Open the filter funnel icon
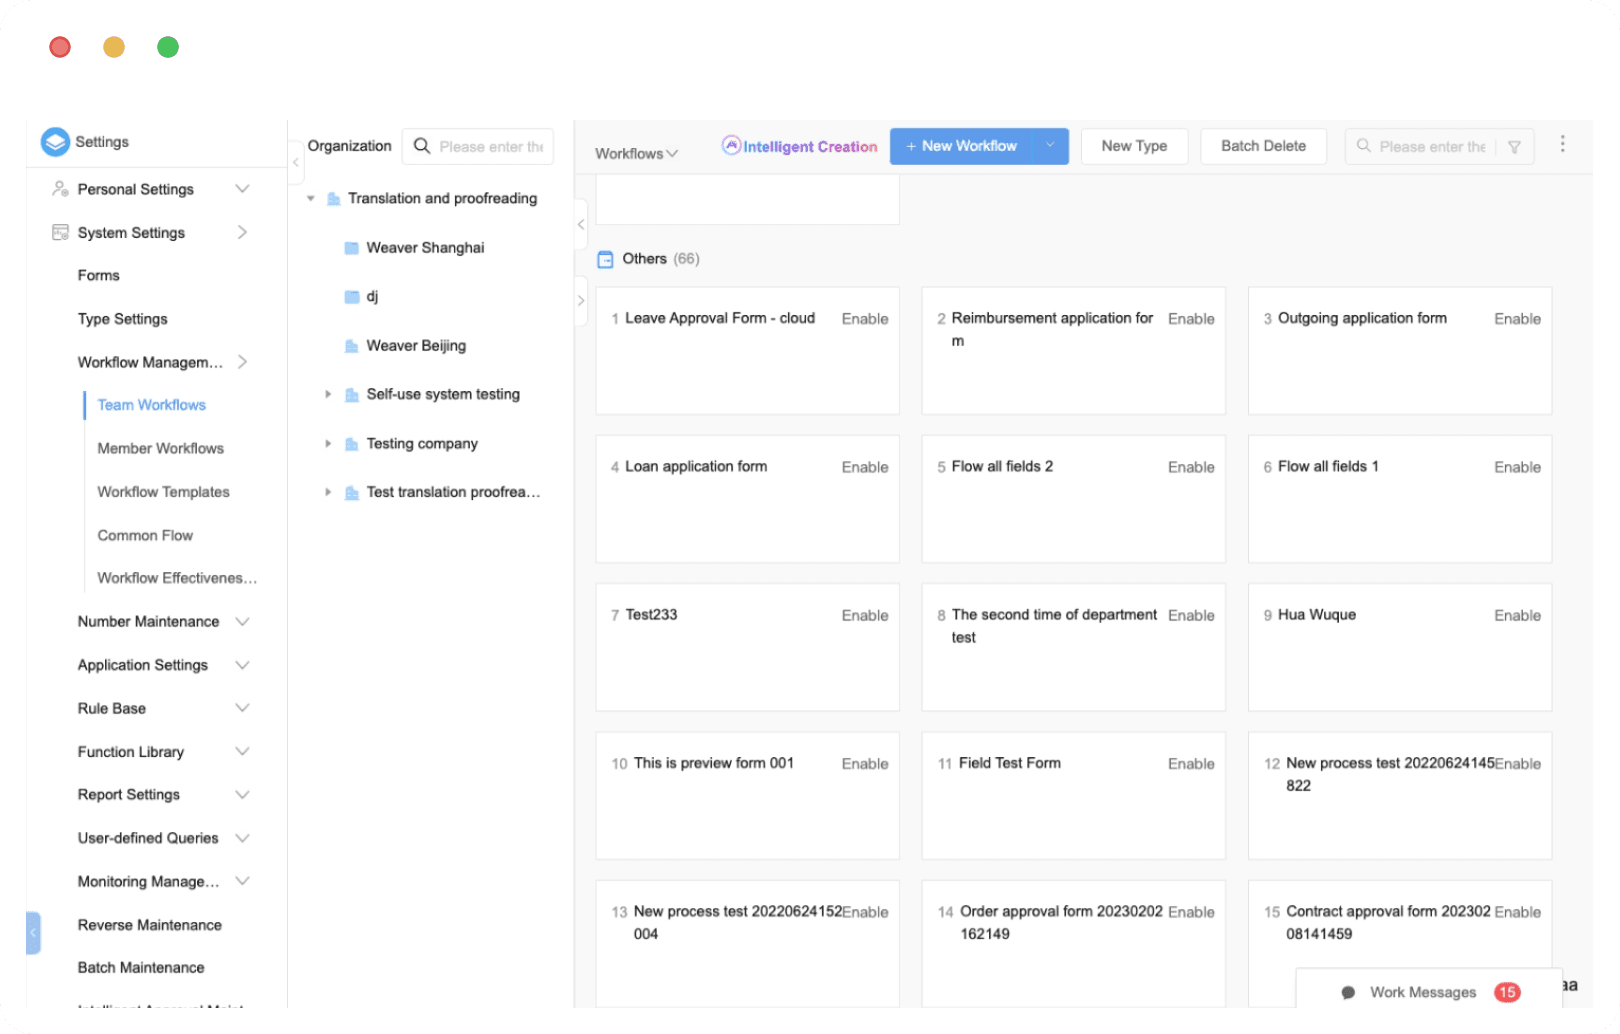 click(1514, 147)
